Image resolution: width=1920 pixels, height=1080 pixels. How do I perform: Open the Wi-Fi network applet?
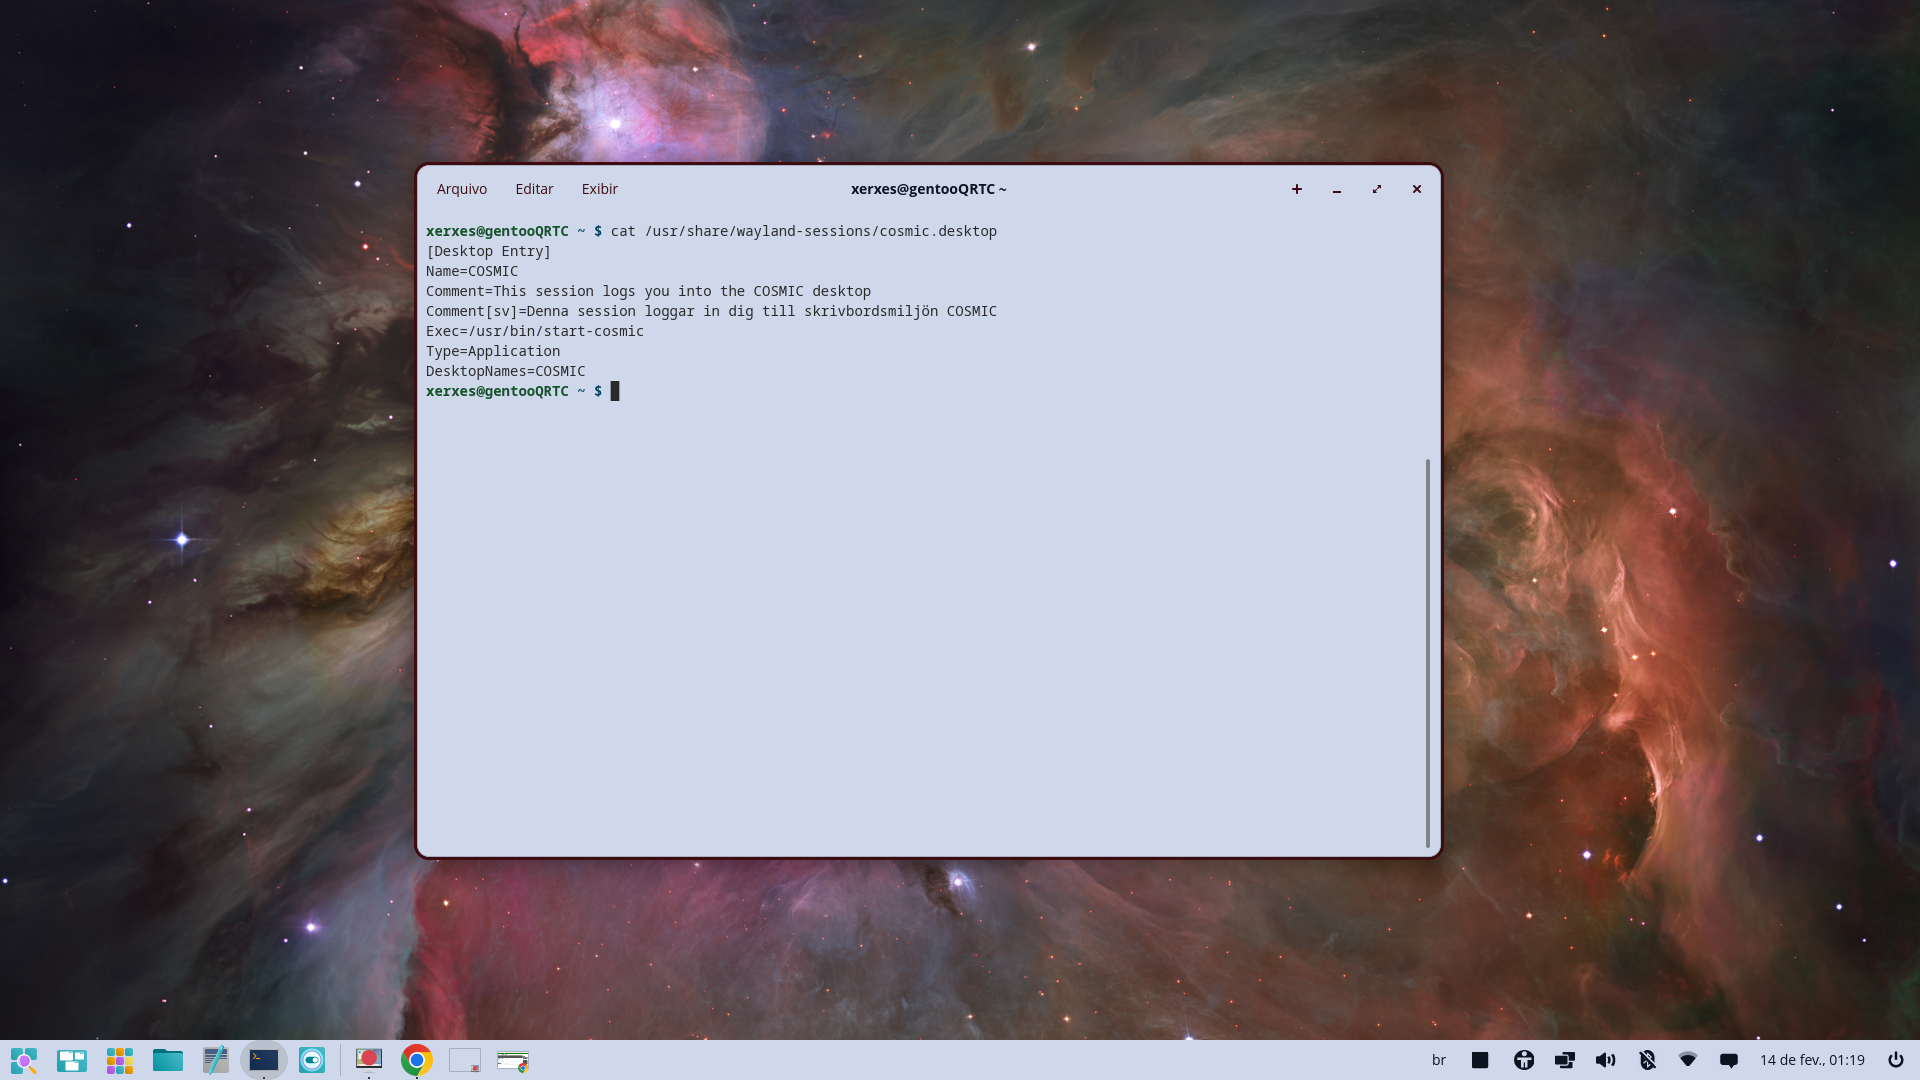point(1688,1060)
